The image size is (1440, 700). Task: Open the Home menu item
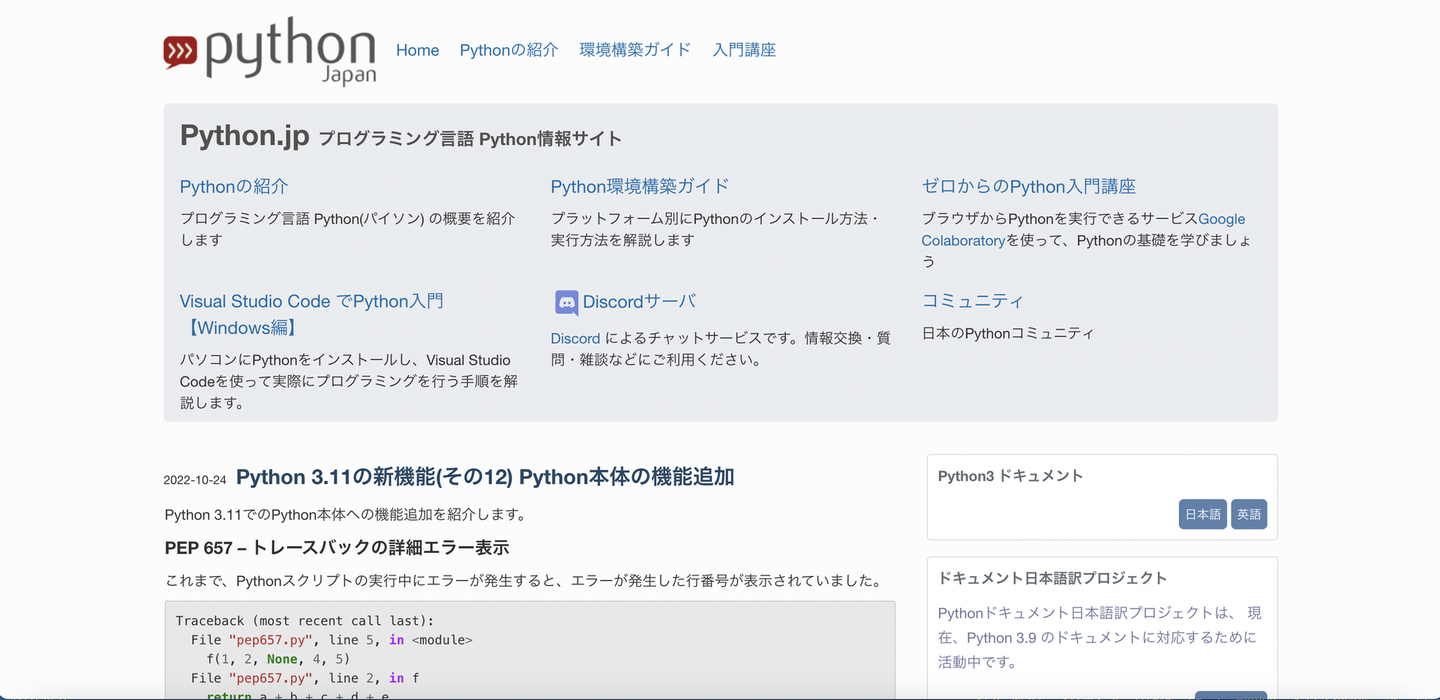417,50
